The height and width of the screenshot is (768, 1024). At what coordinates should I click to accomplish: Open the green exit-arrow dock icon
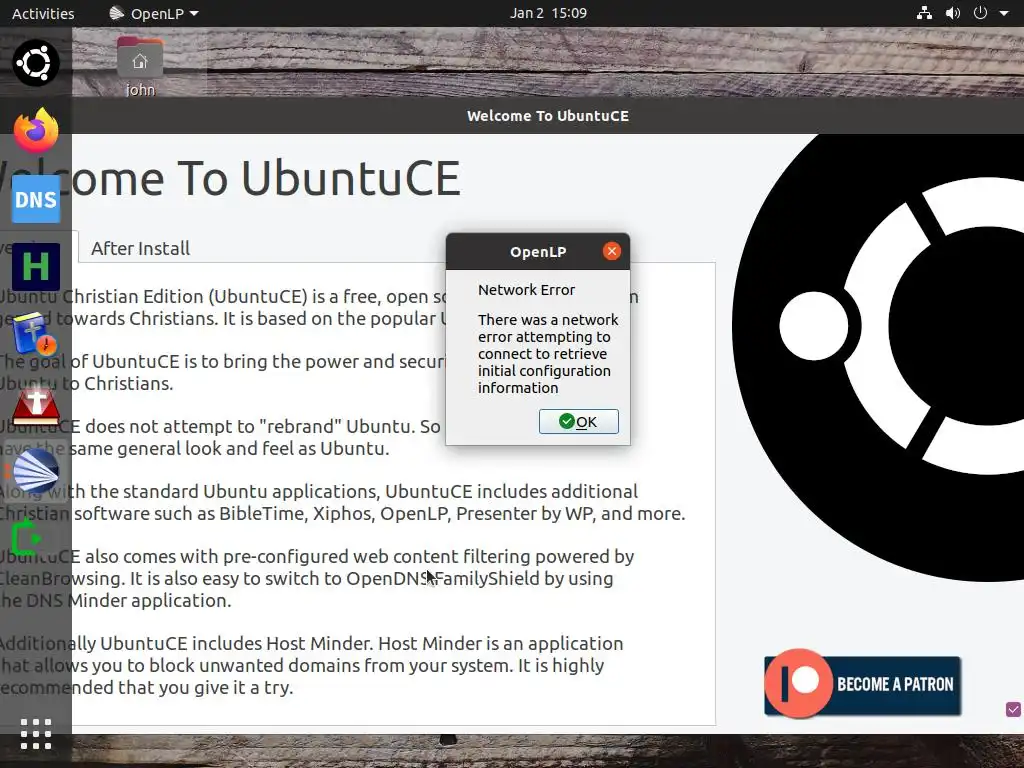(x=27, y=537)
